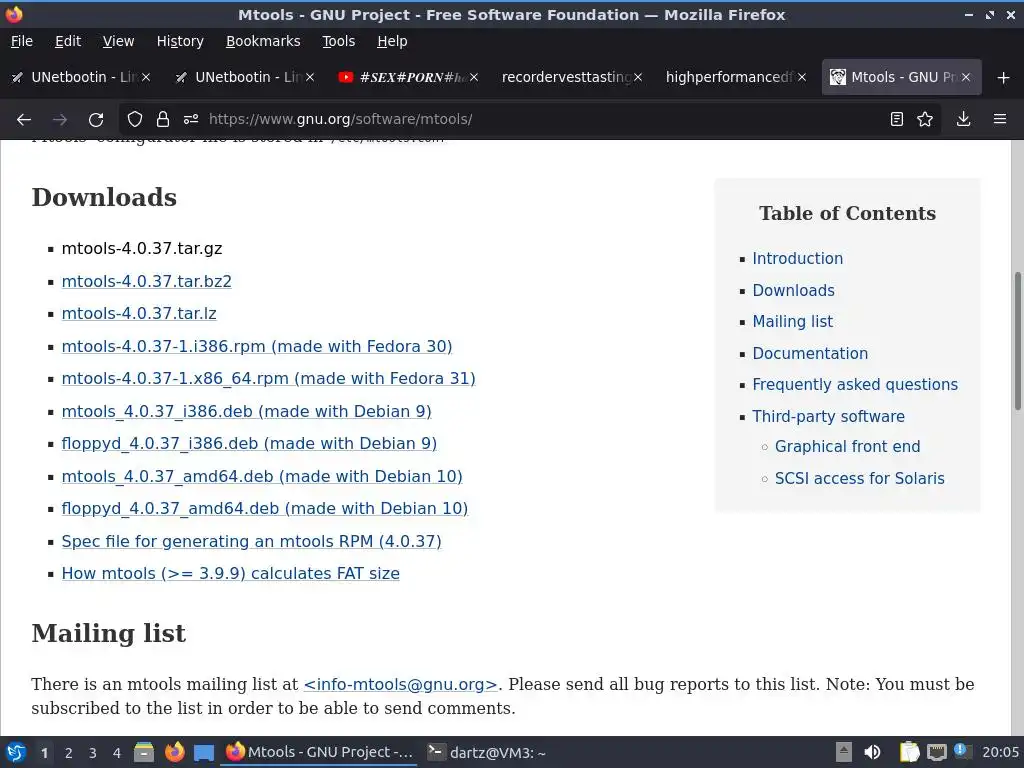Jump to Downloads in Table of Contents
The height and width of the screenshot is (768, 1024).
[793, 291]
